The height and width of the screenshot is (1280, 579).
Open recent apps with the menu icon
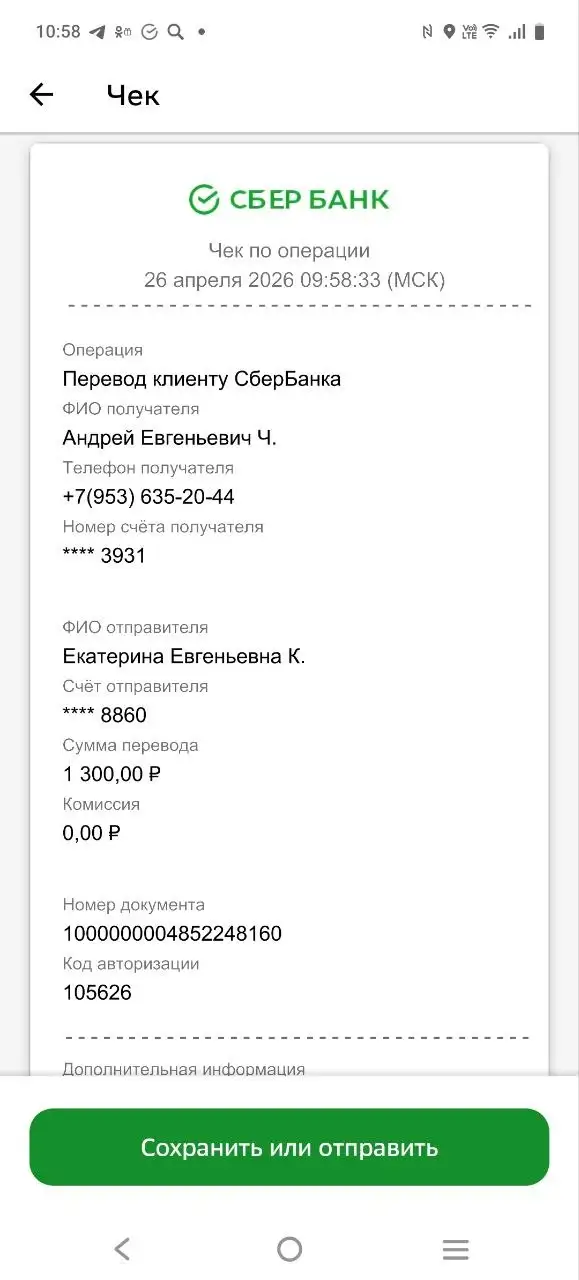coord(456,1248)
